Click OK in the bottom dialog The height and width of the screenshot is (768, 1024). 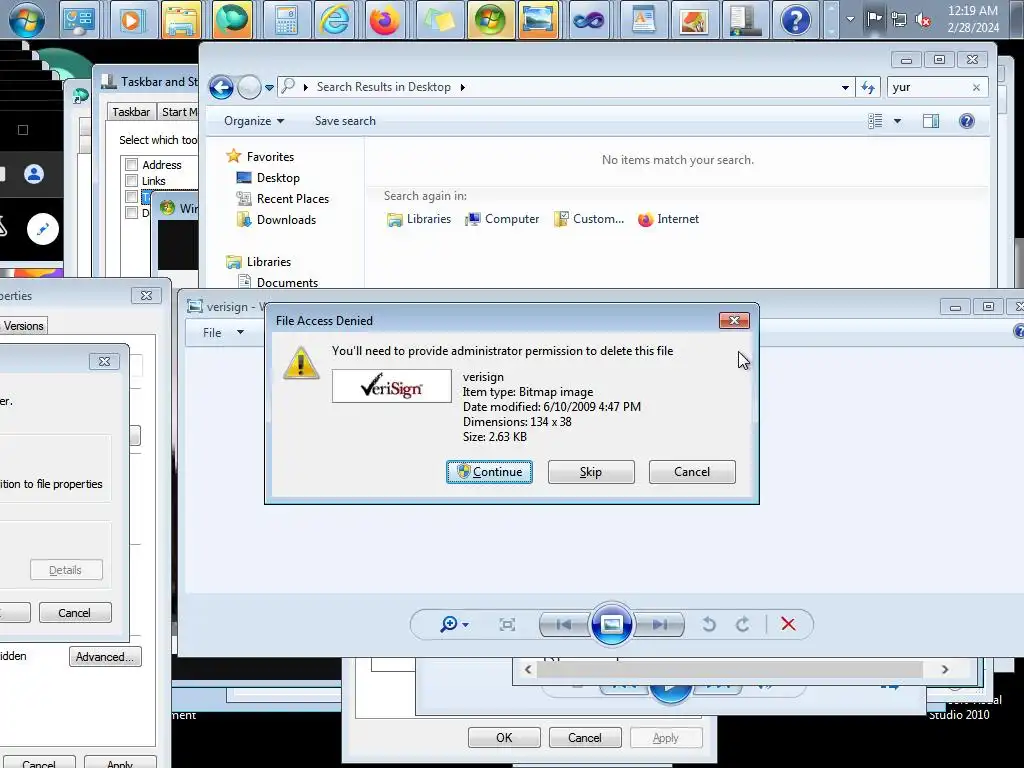[504, 737]
